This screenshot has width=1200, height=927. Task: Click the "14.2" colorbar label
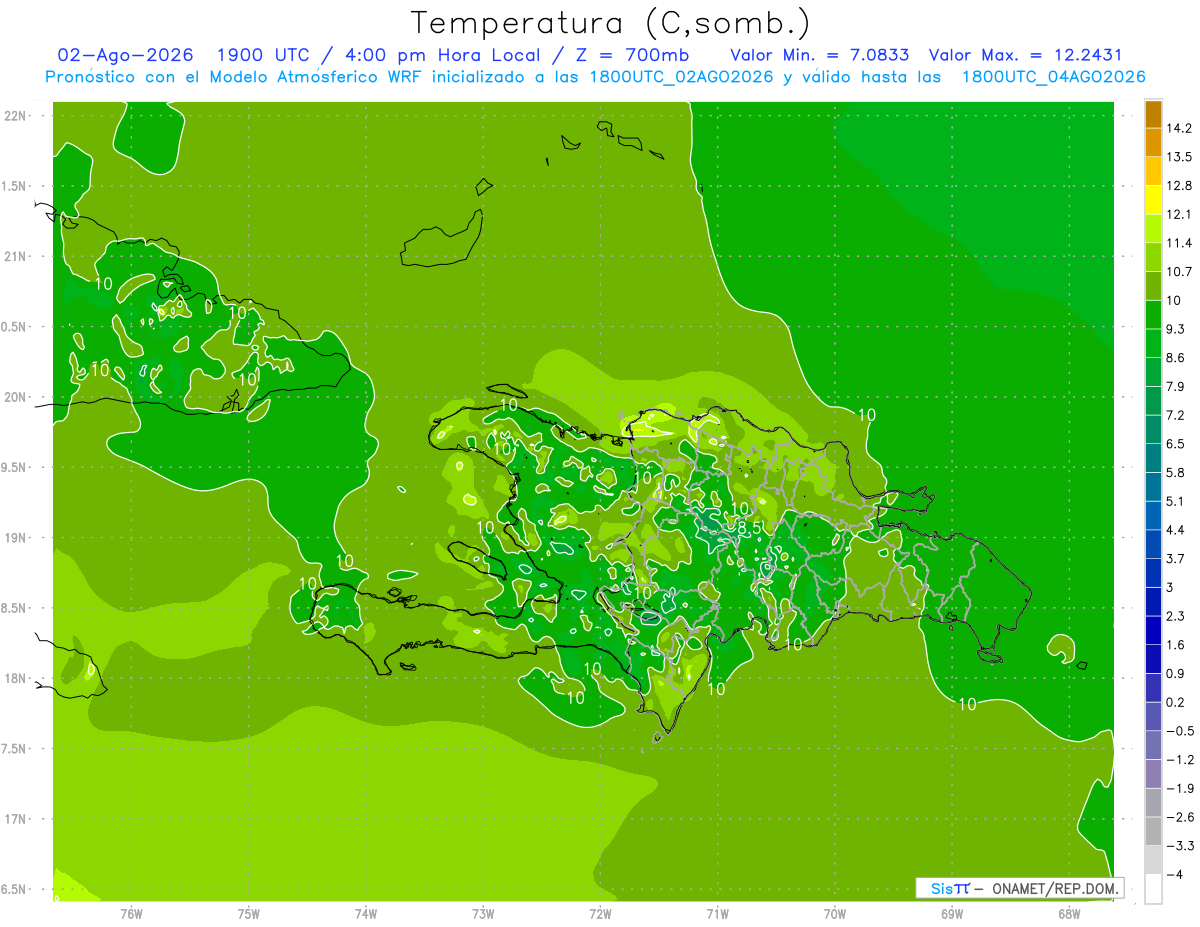[1180, 128]
